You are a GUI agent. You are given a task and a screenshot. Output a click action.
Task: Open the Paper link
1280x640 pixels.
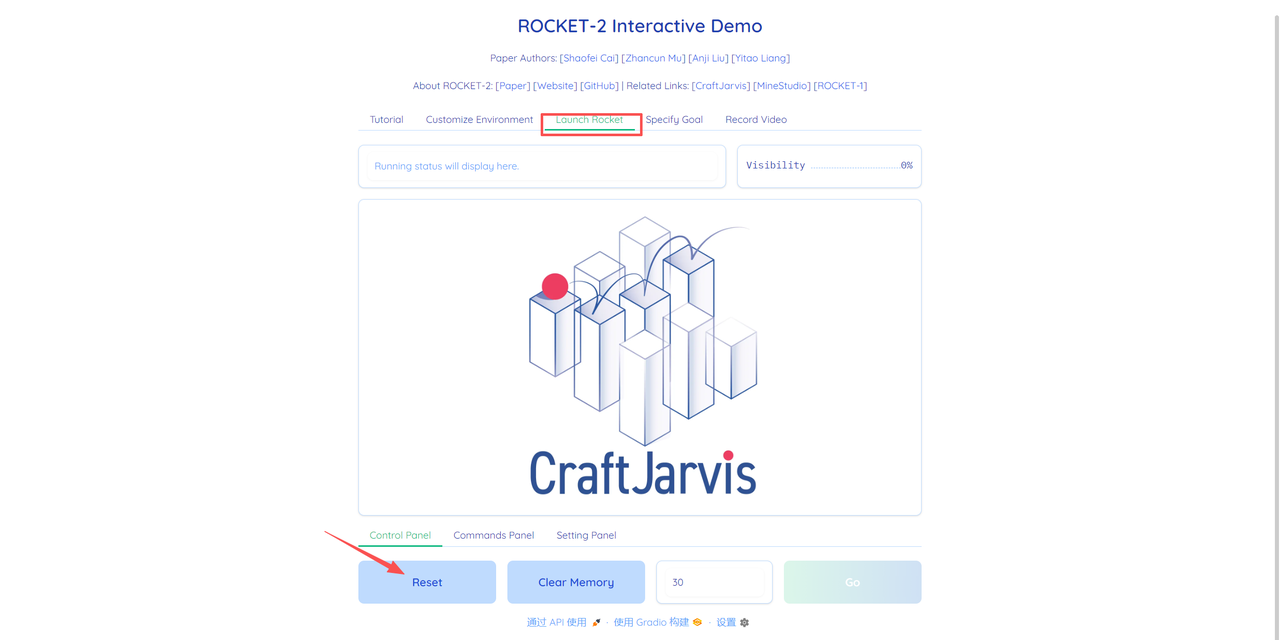513,86
